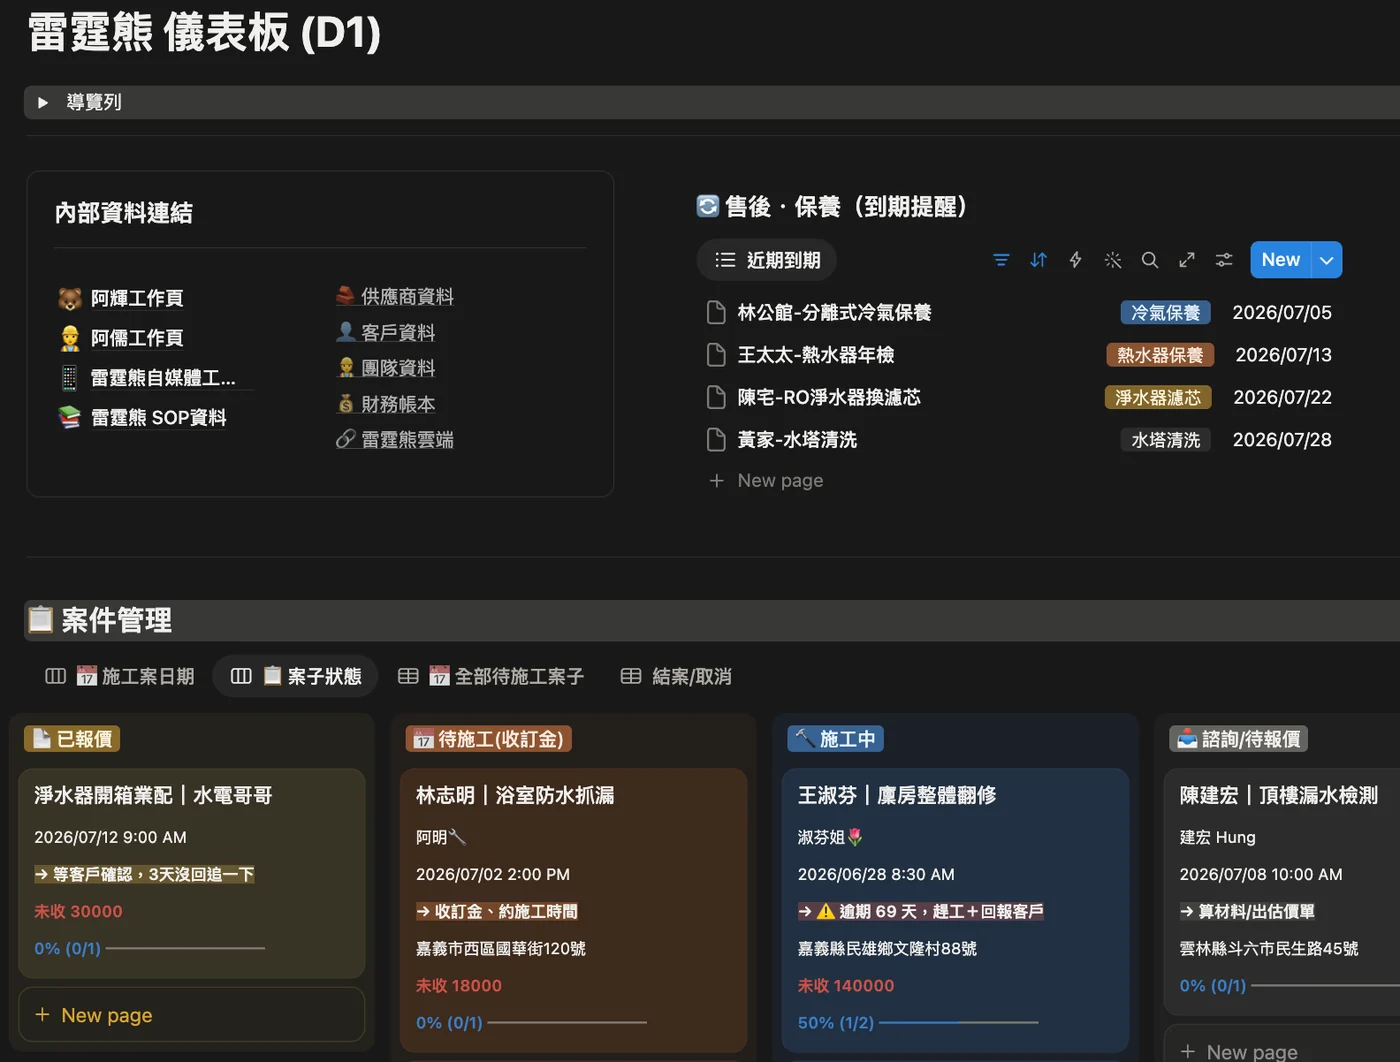Click the page icon of 黃家-水塔清洗
Image resolution: width=1400 pixels, height=1062 pixels.
716,440
